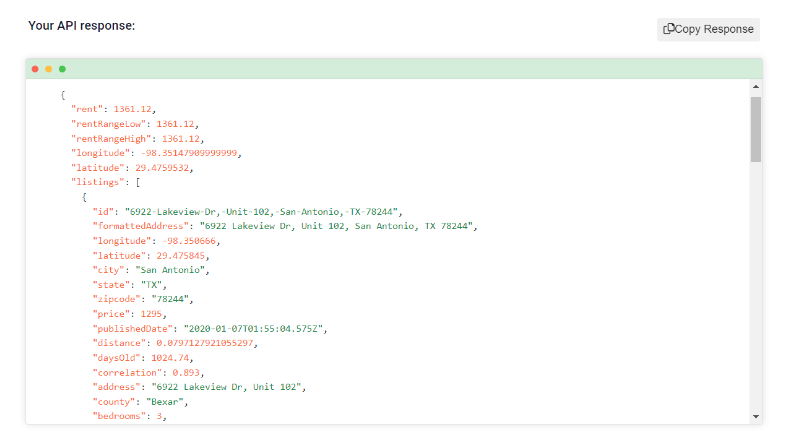Click the "rentRangeHigh" key
This screenshot has width=788, height=441.
[111, 139]
